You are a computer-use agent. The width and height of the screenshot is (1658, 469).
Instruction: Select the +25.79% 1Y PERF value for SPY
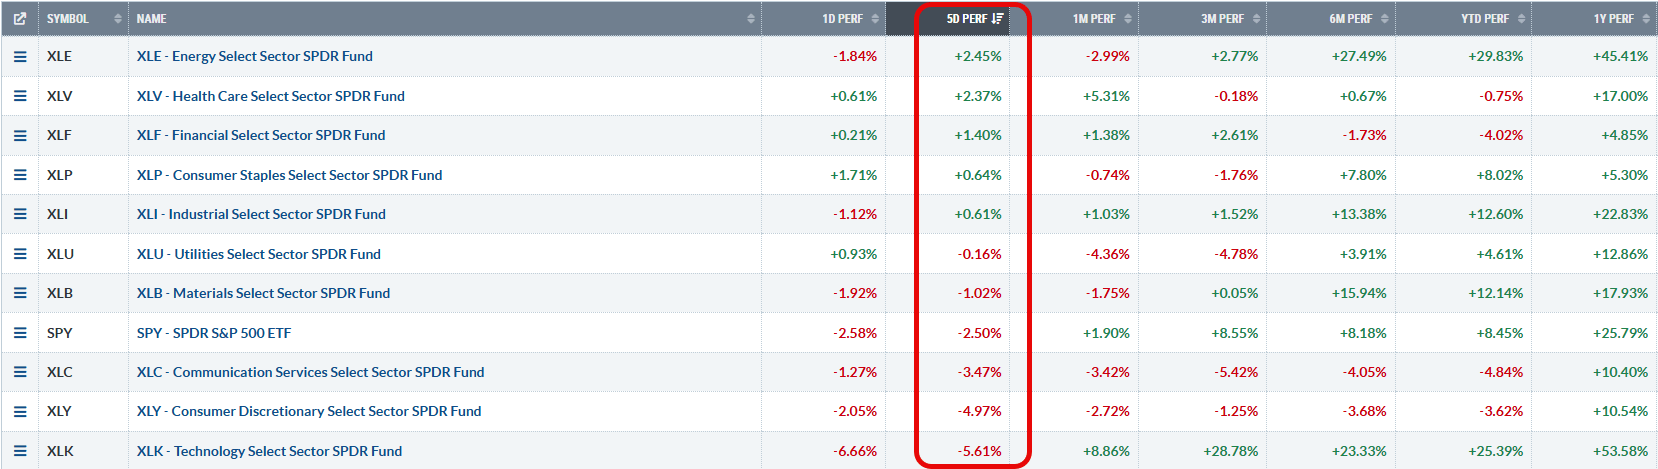coord(1620,333)
